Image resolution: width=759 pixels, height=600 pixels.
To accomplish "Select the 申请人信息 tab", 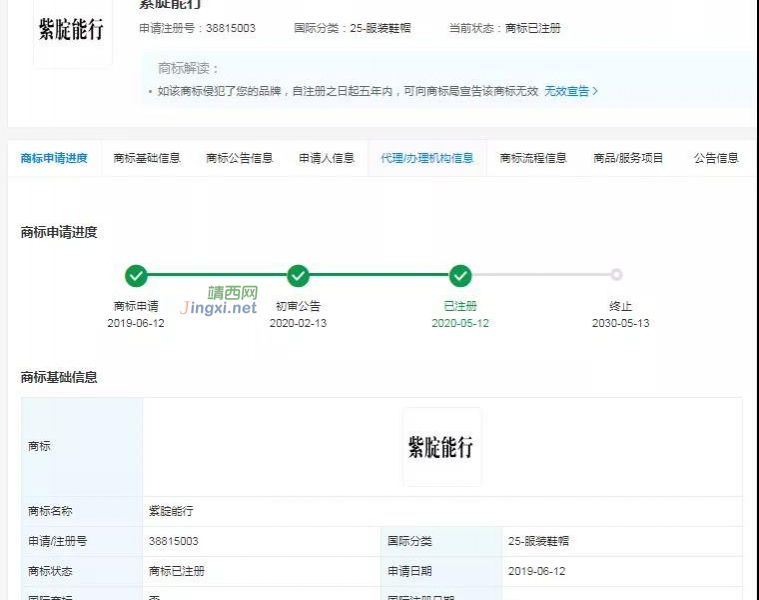I will pos(327,158).
